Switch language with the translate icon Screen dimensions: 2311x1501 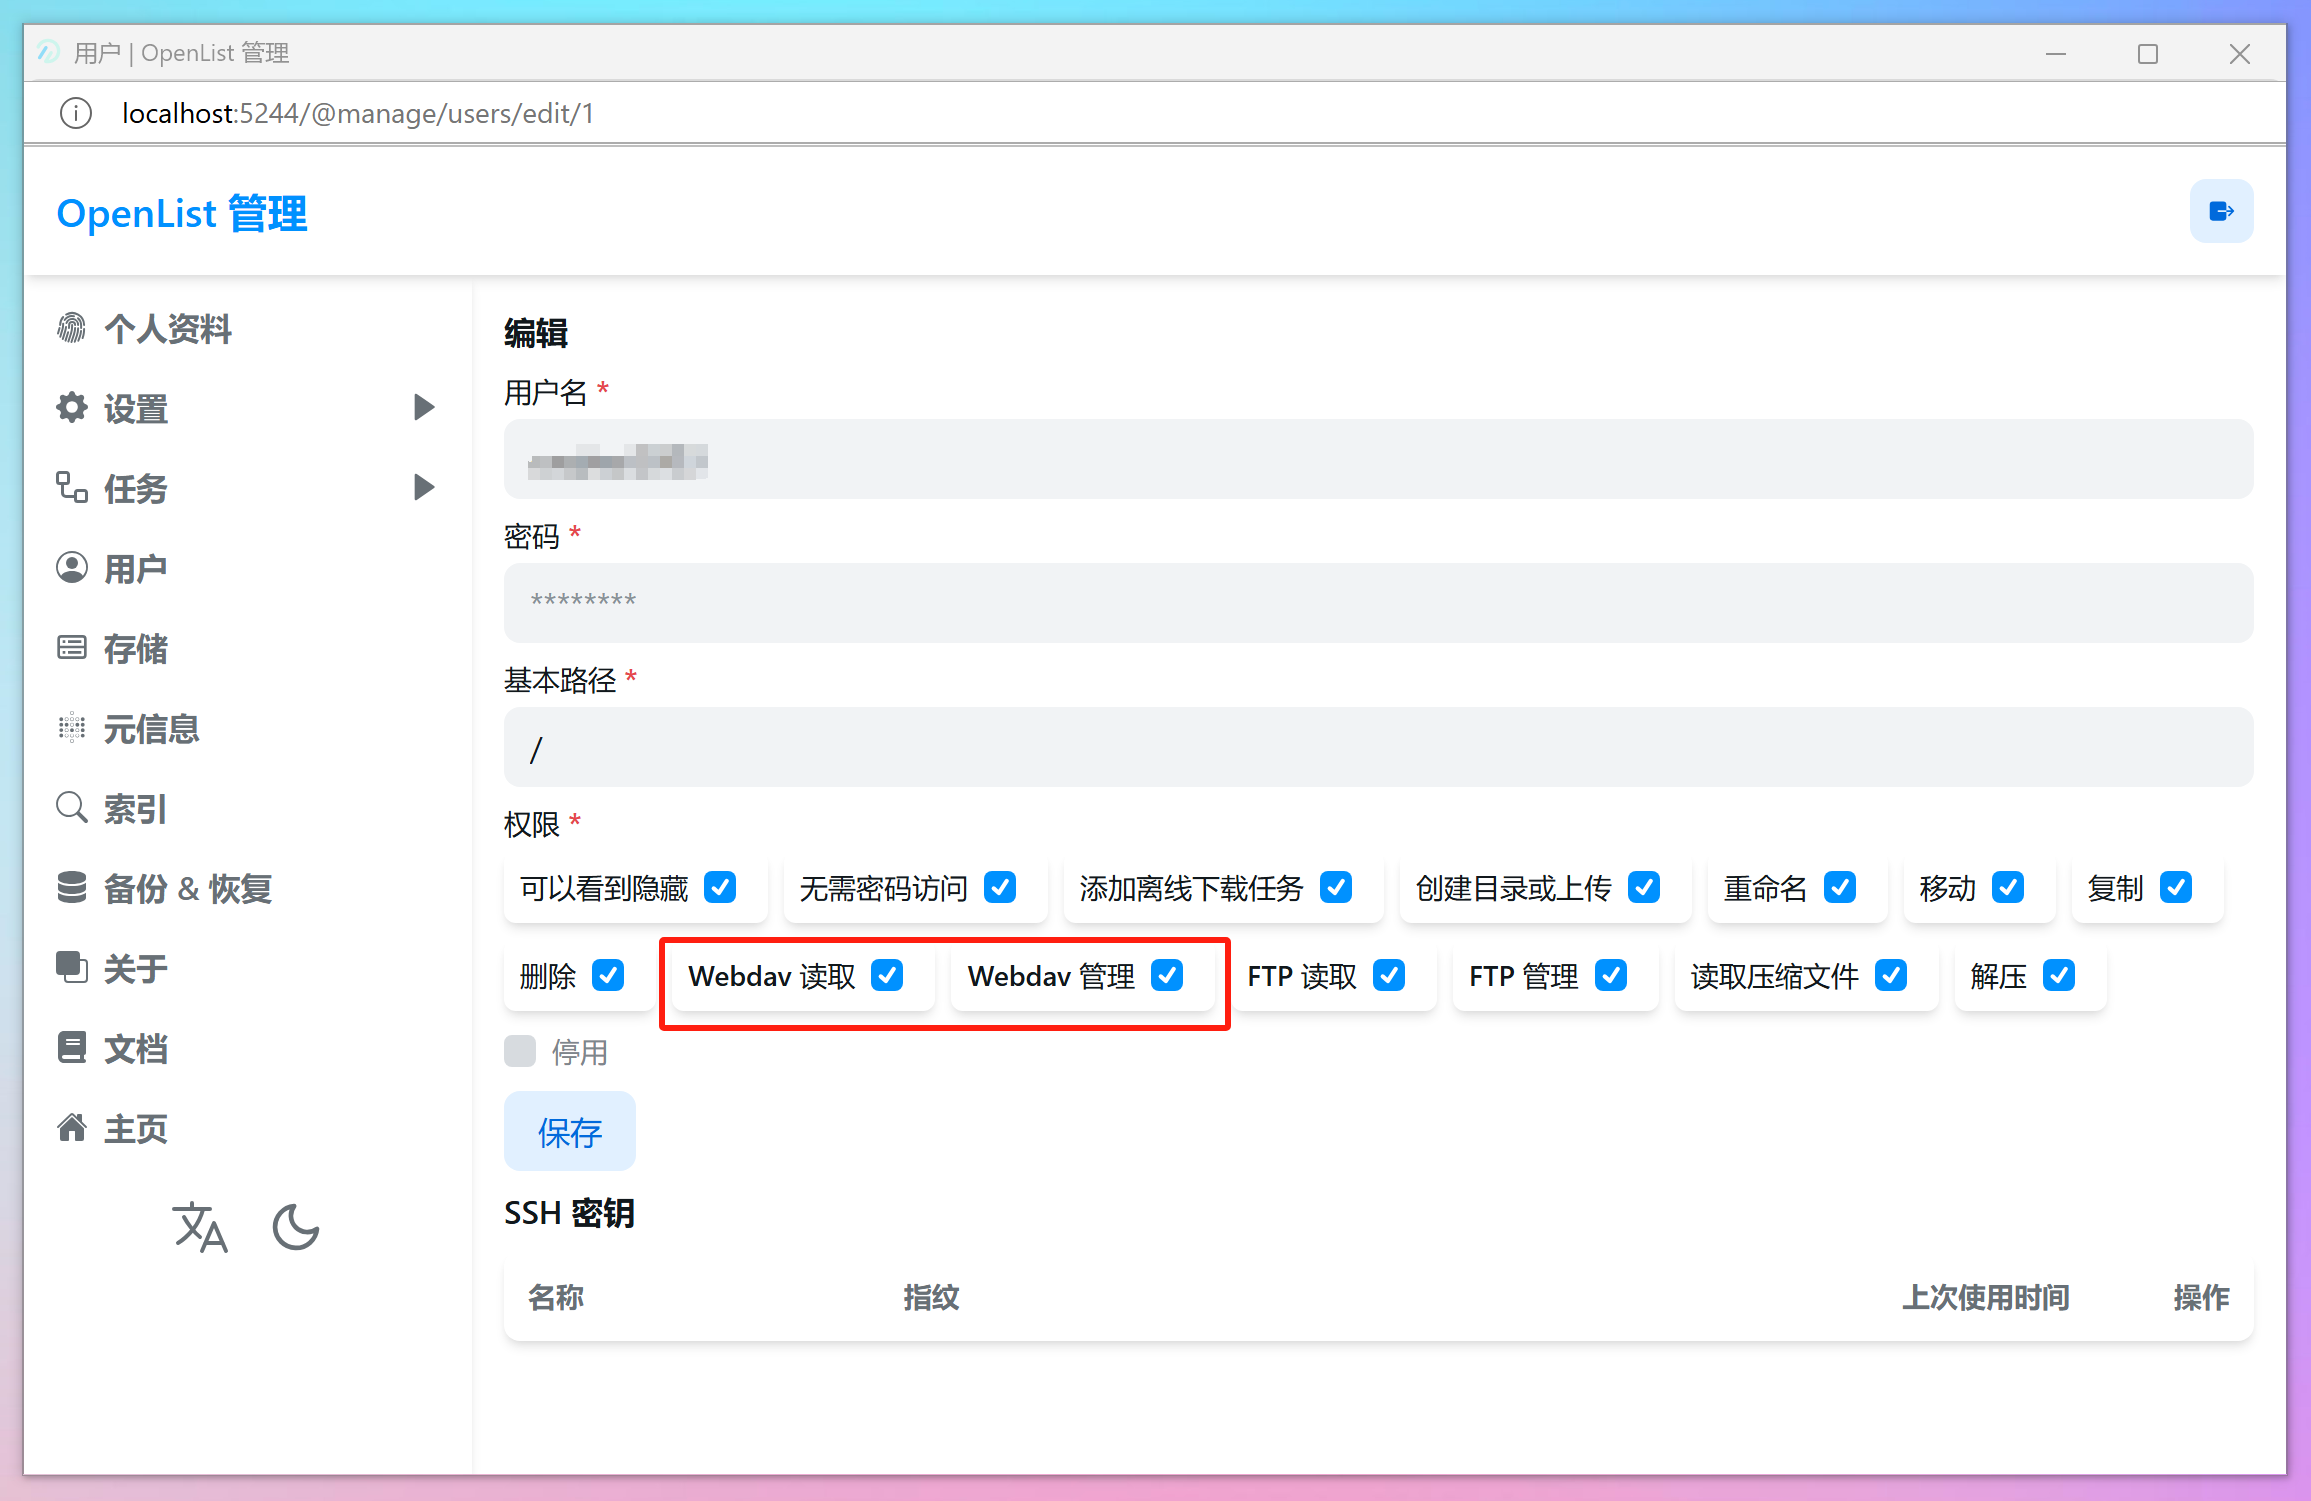[x=200, y=1227]
